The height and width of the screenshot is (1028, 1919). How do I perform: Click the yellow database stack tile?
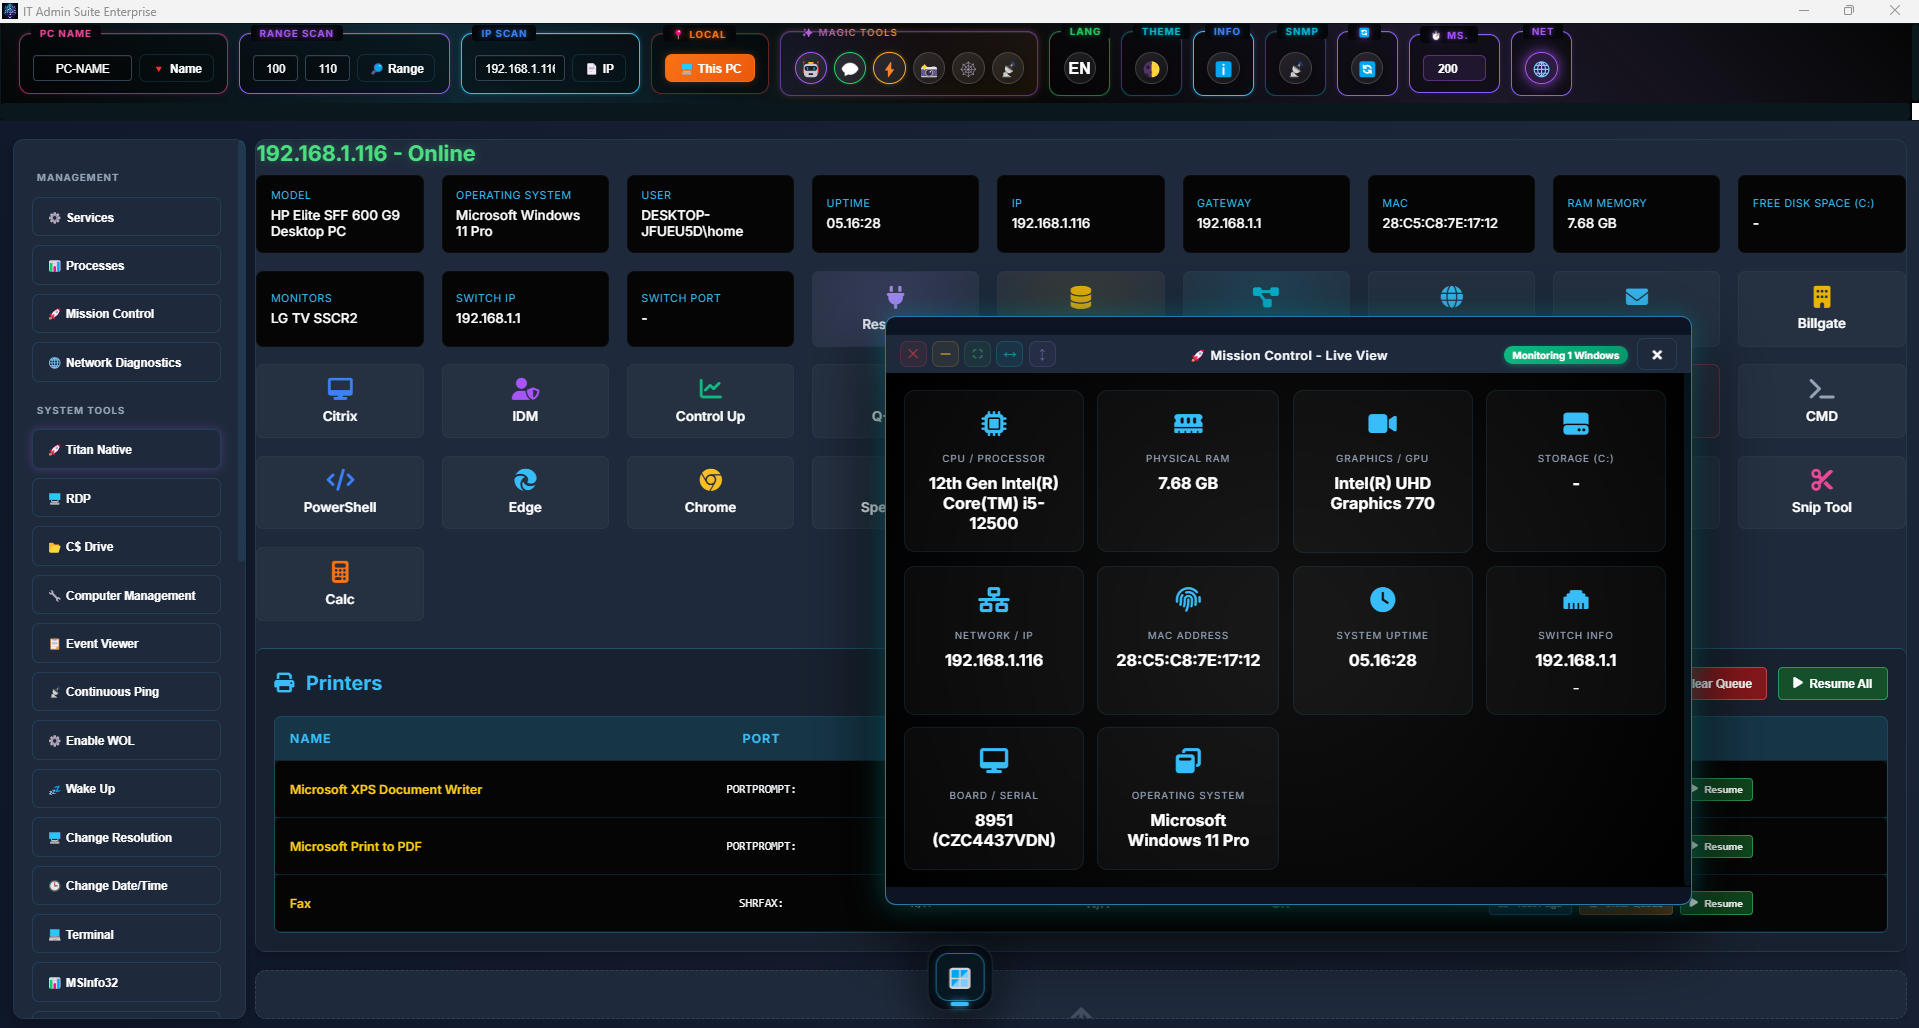(x=1081, y=296)
